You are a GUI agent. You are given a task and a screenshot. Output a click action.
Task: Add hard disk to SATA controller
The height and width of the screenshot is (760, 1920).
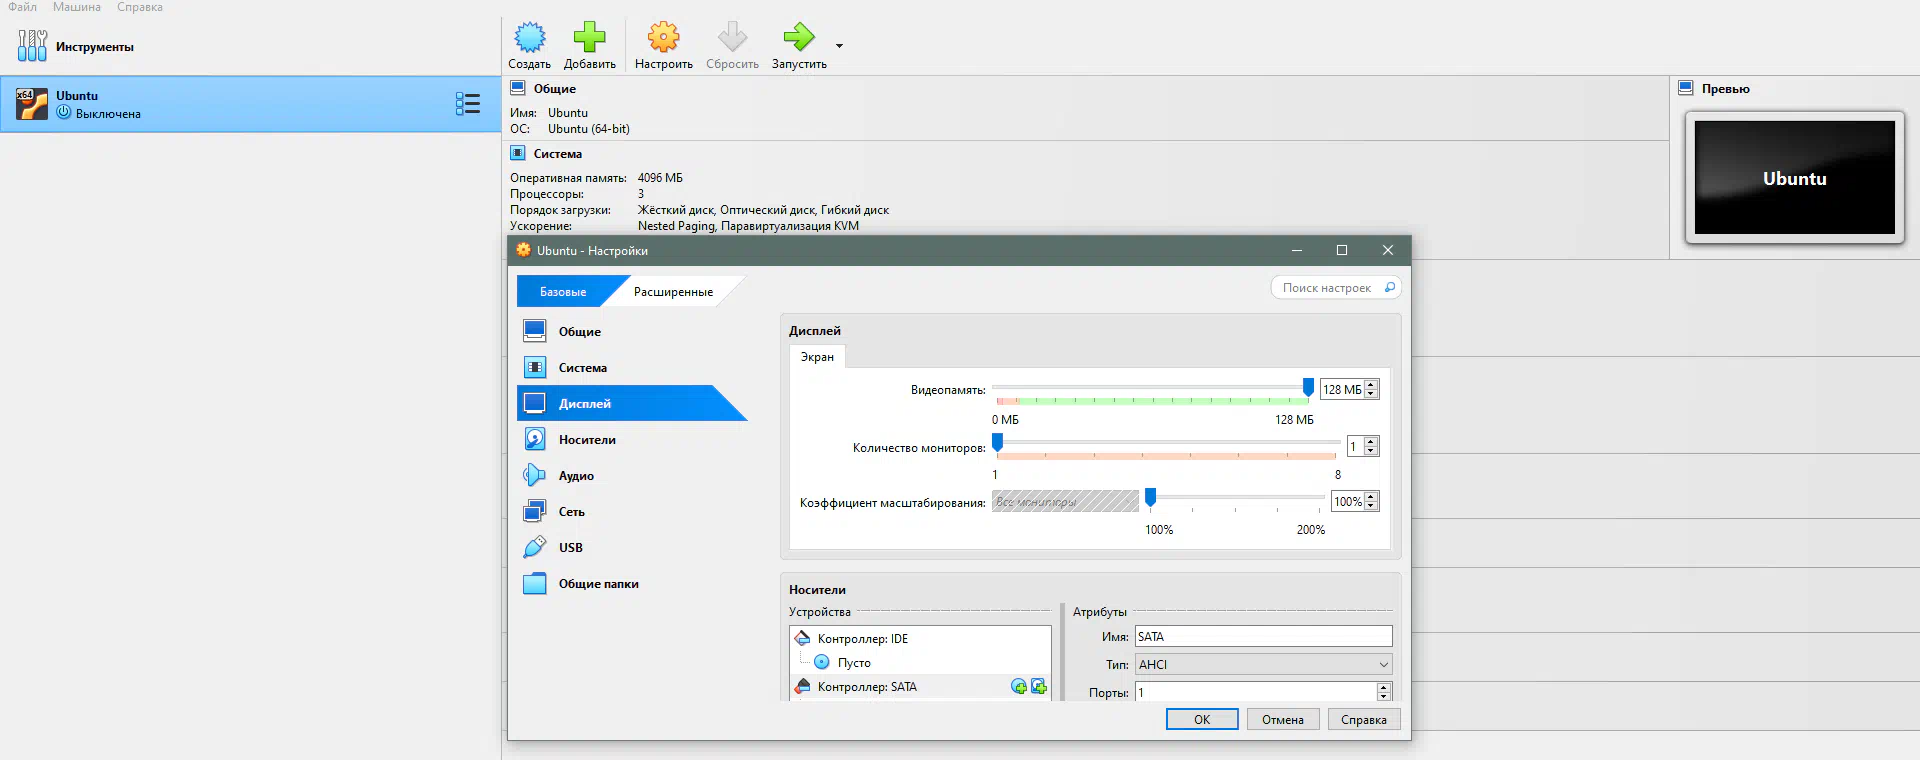tap(1039, 687)
